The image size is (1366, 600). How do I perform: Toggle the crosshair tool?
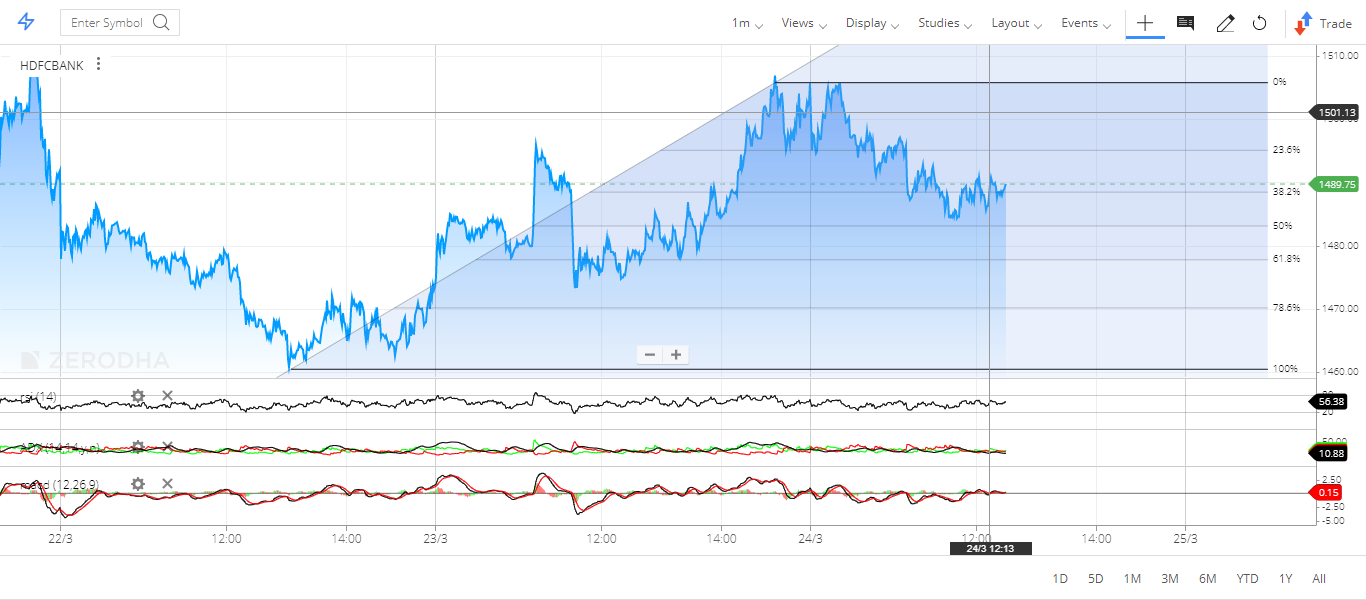point(1145,23)
